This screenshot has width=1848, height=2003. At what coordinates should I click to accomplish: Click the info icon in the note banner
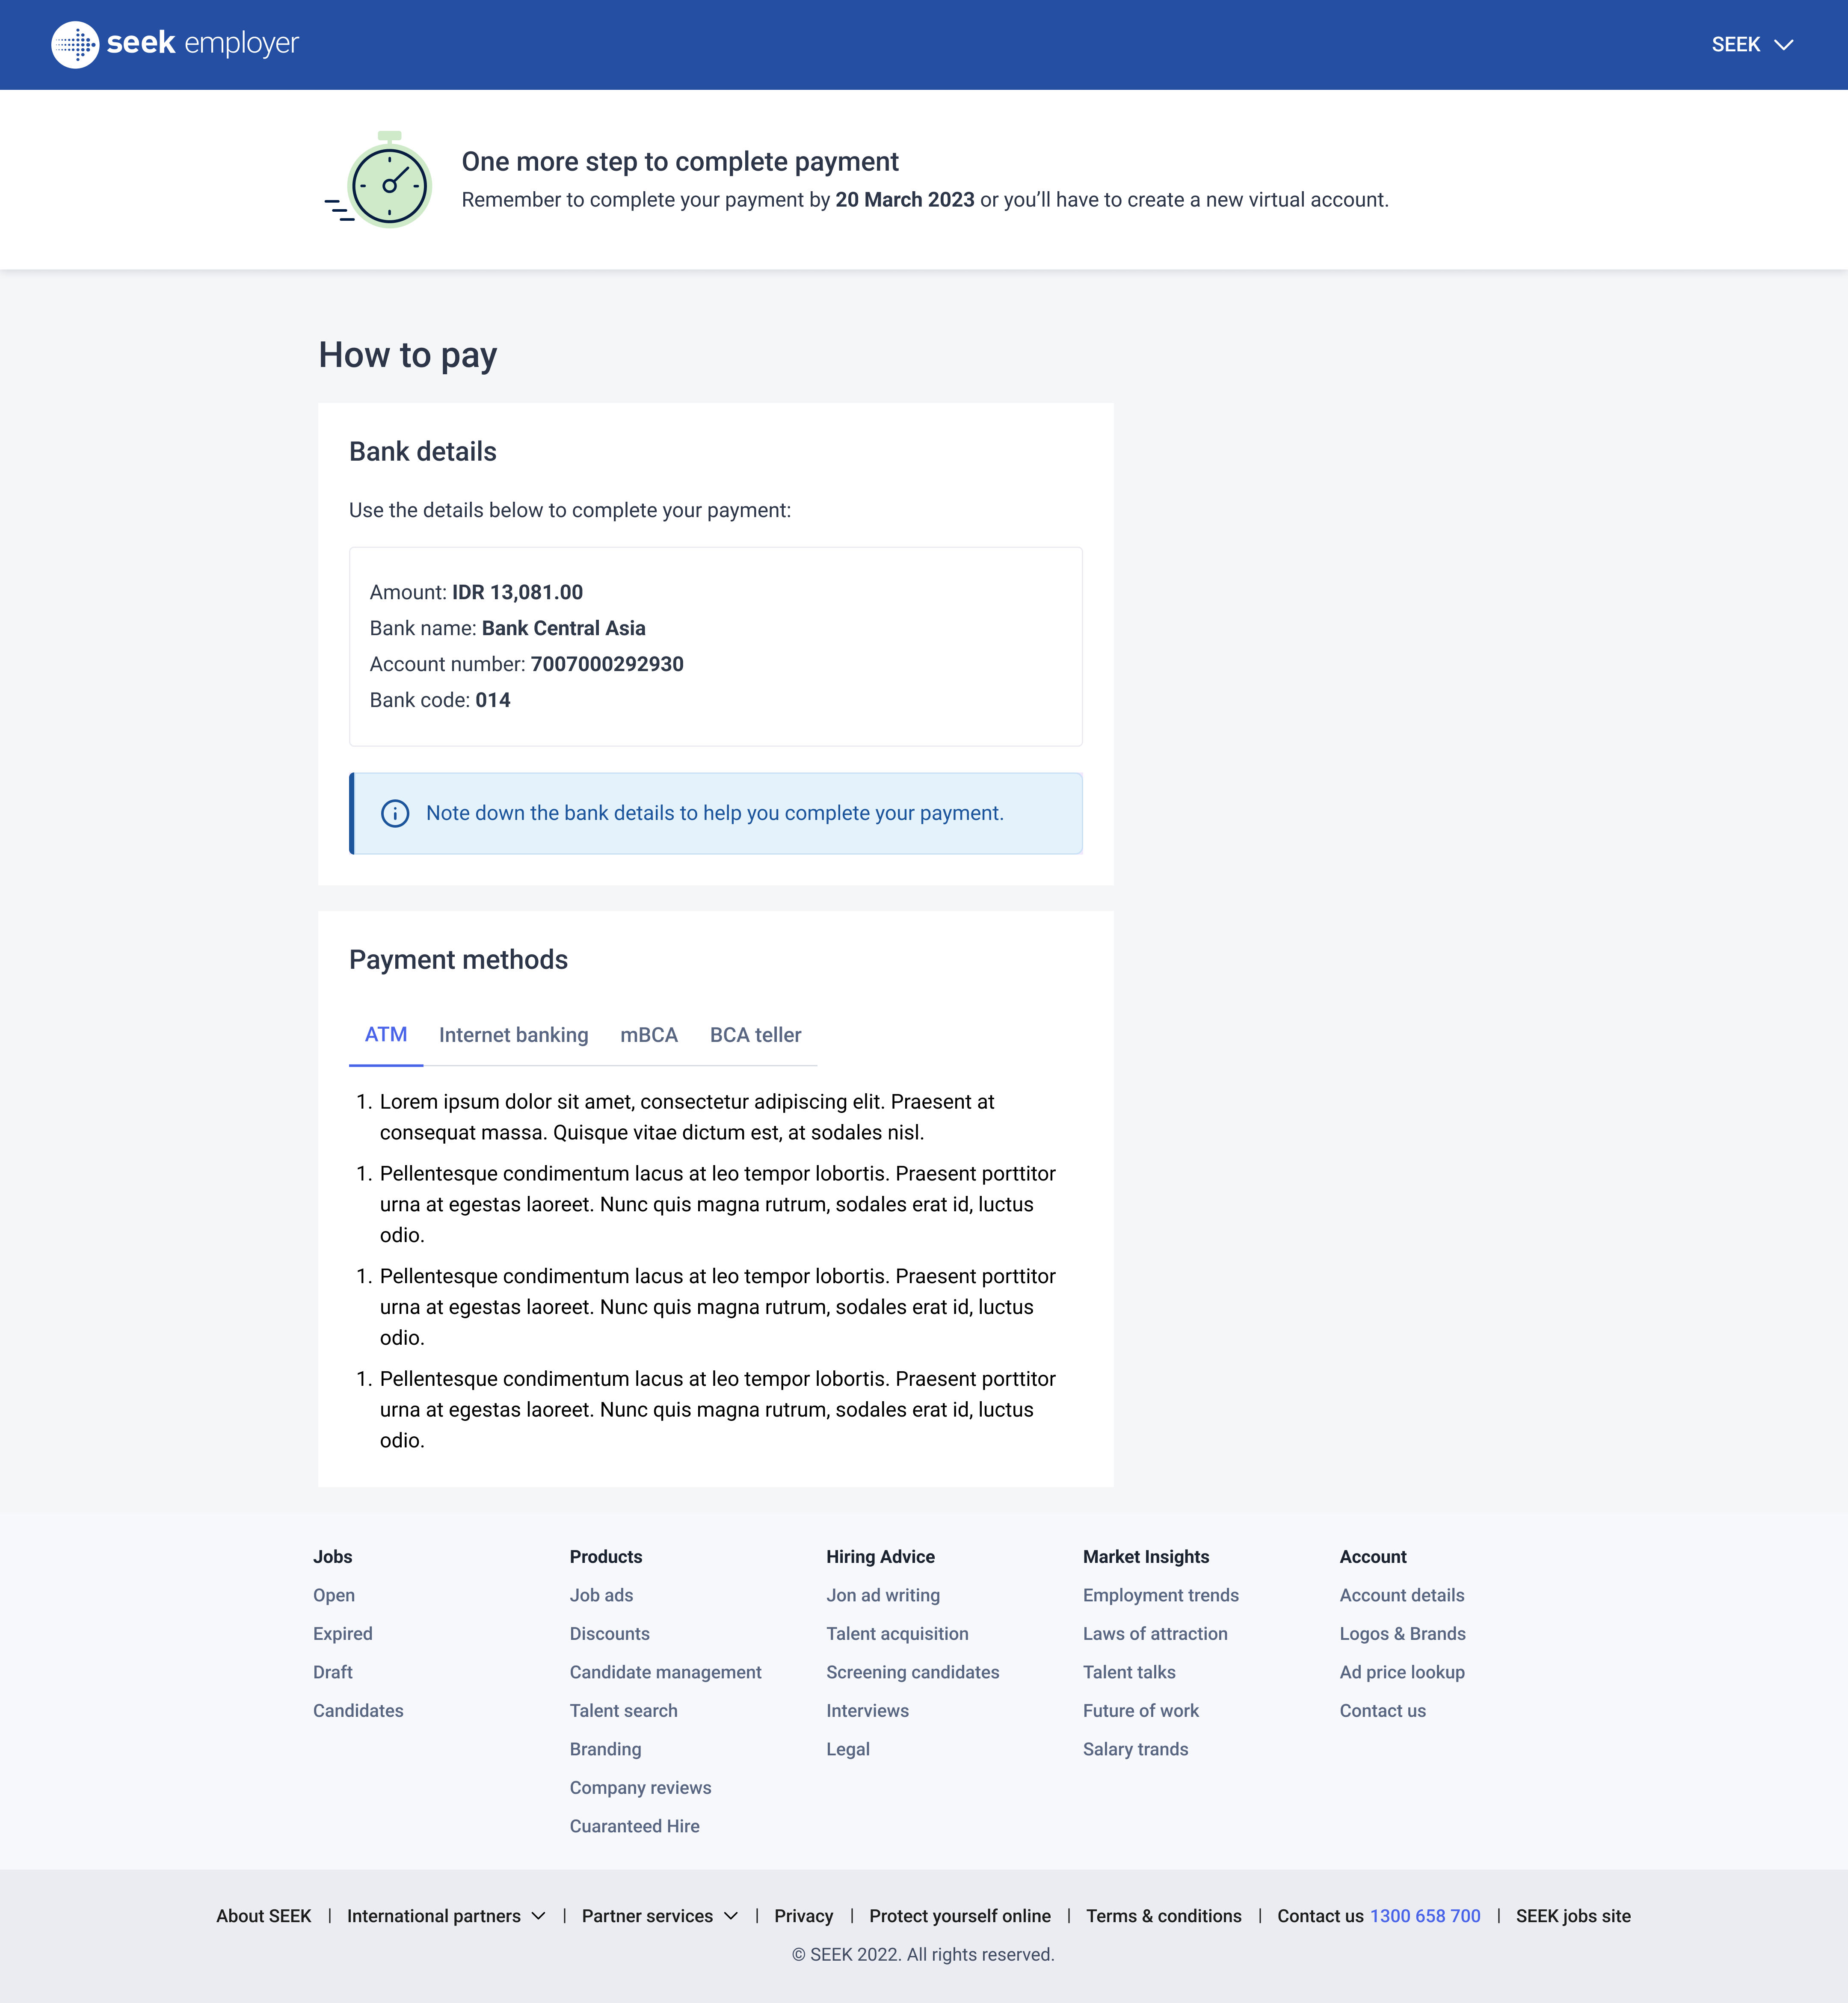(x=395, y=814)
